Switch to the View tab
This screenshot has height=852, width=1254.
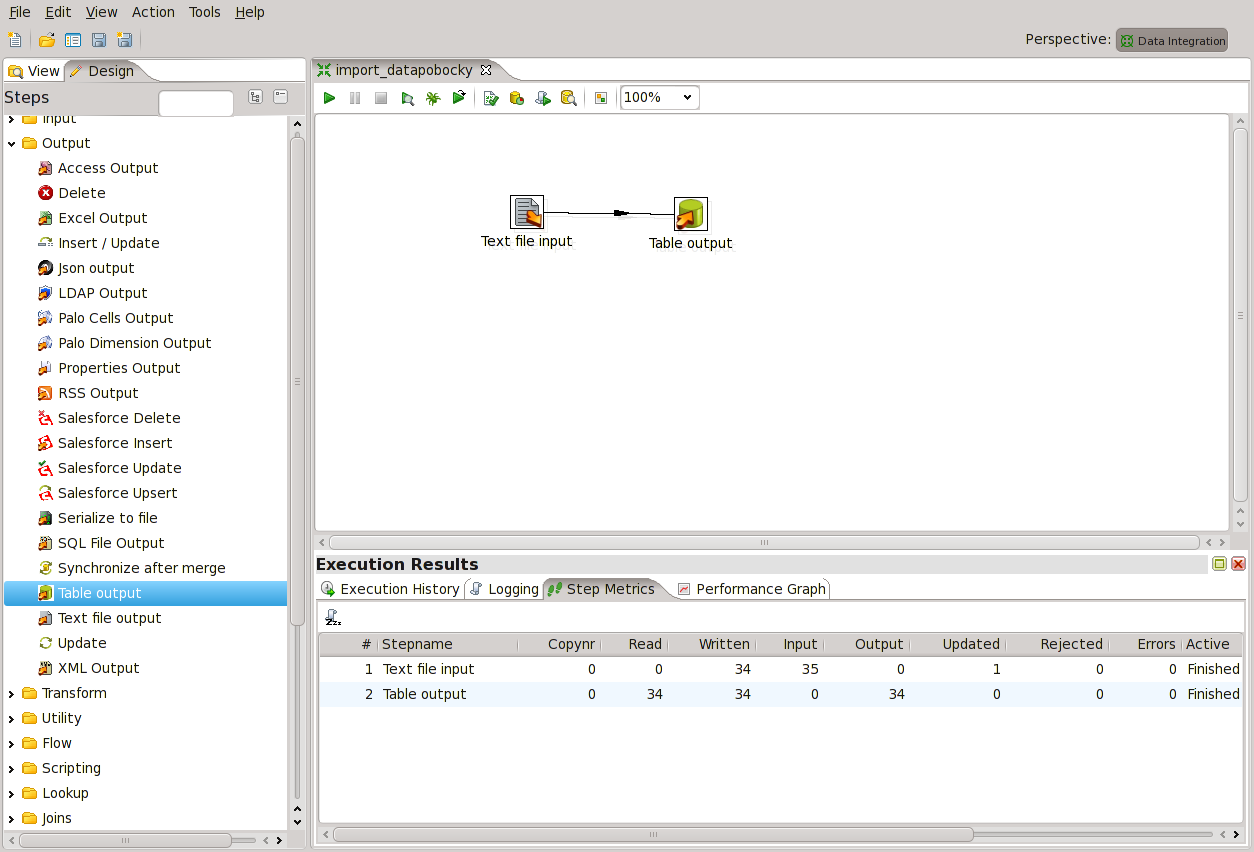34,71
